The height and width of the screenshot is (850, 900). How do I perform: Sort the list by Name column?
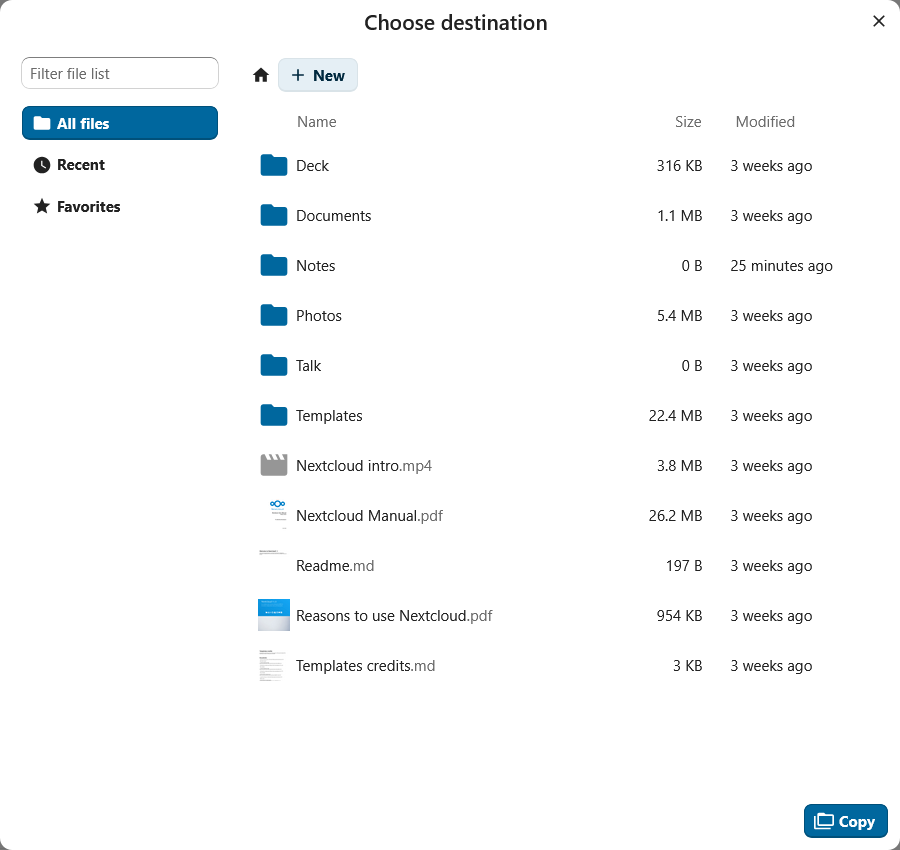(x=317, y=122)
